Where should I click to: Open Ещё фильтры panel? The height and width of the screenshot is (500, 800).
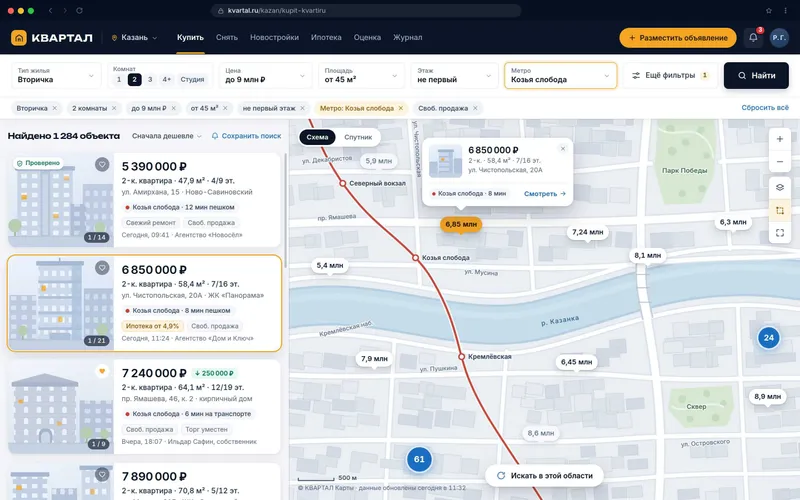click(x=670, y=76)
